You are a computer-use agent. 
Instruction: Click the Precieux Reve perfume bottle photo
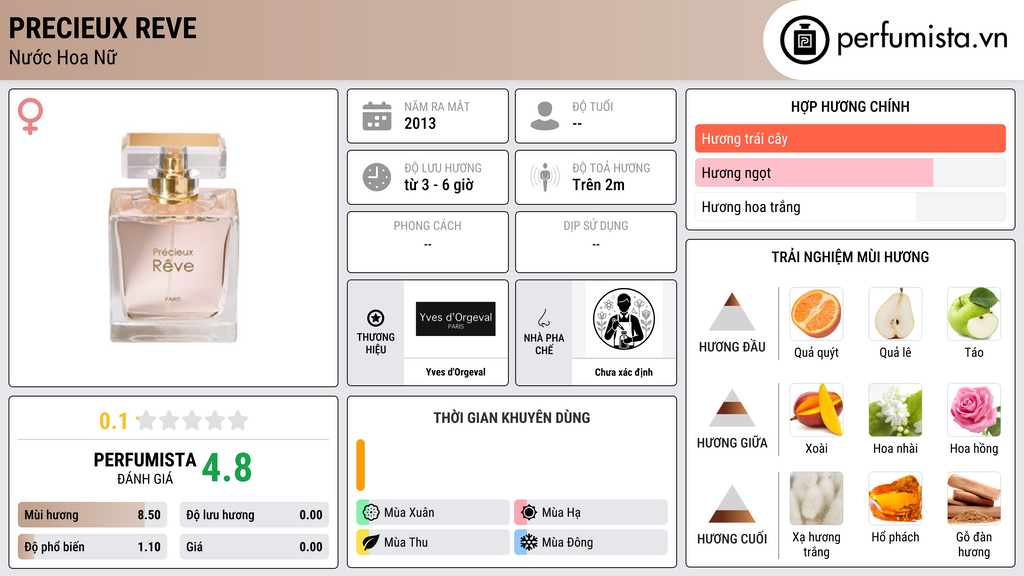point(173,237)
